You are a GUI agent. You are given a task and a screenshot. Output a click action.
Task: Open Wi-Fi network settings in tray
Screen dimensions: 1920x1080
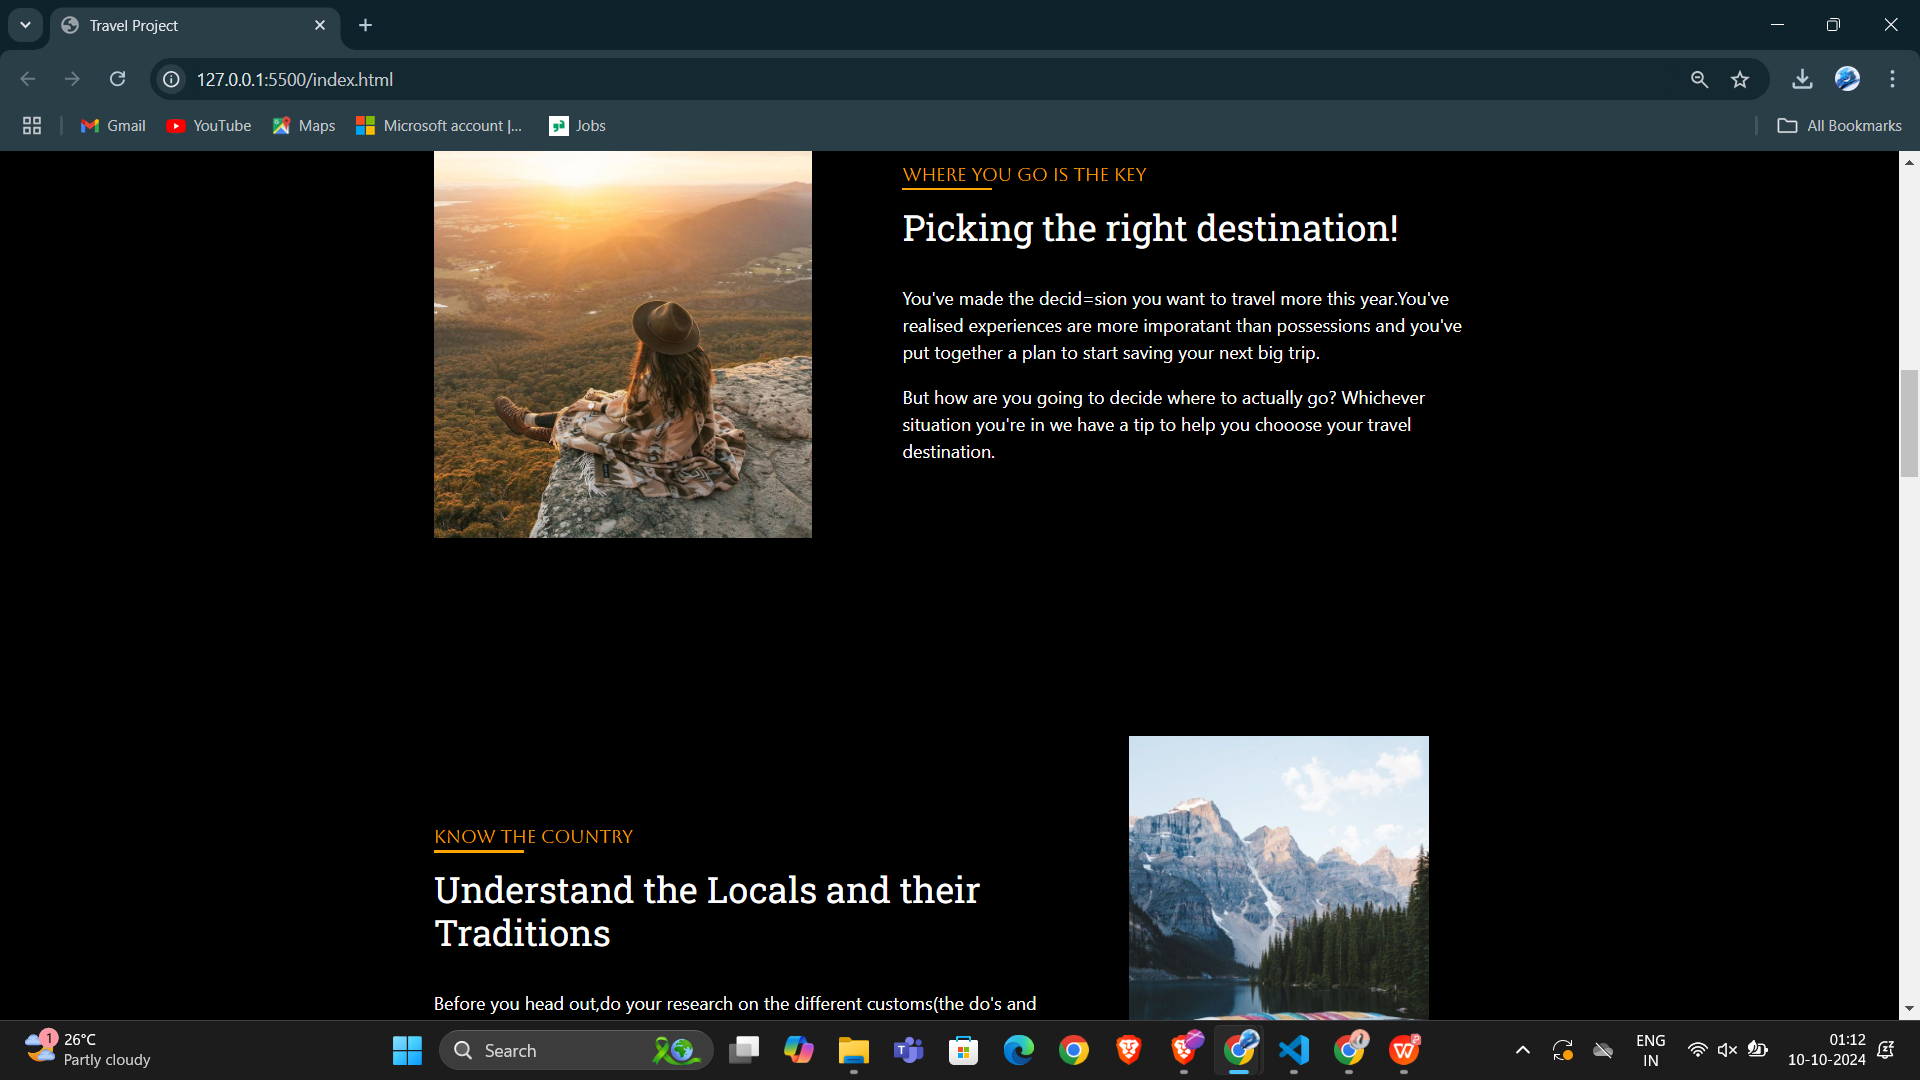[x=1697, y=1050]
